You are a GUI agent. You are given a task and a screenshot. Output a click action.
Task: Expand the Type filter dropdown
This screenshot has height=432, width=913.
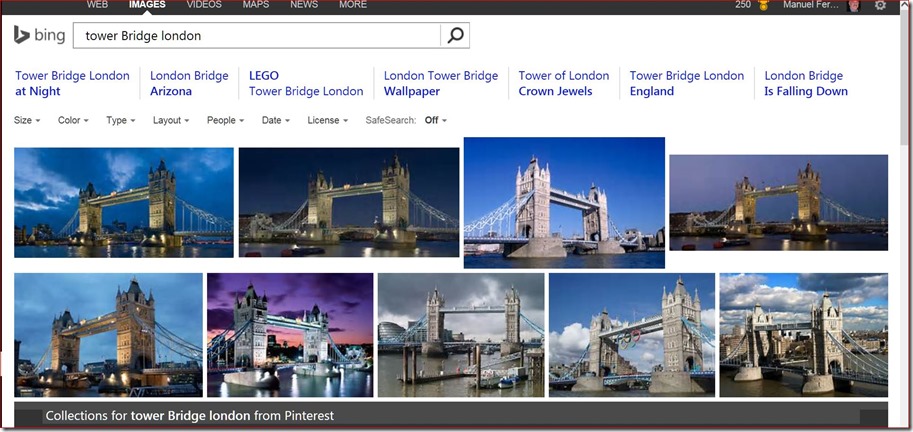pos(121,120)
